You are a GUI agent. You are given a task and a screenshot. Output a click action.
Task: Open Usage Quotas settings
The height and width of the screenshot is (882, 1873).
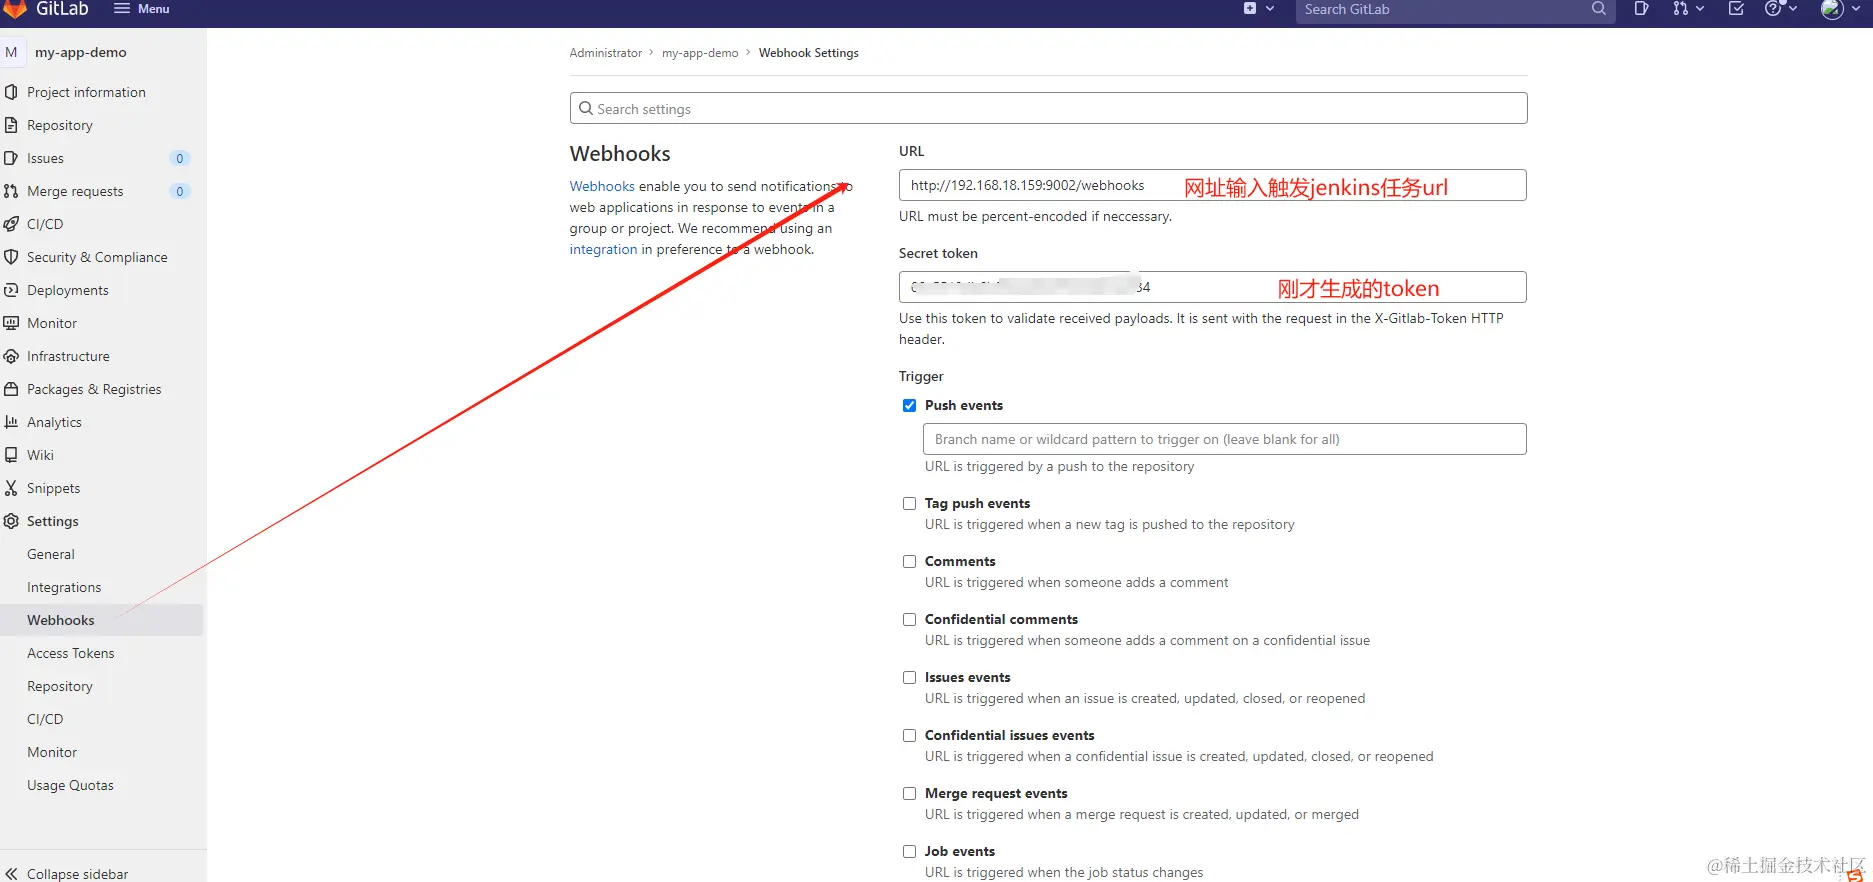point(70,785)
